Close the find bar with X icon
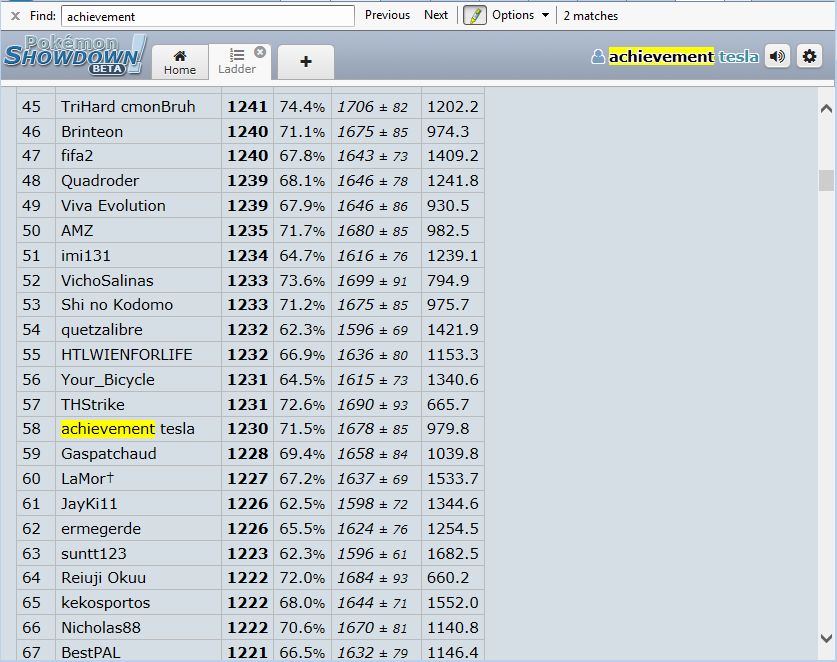This screenshot has width=837, height=662. (15, 16)
